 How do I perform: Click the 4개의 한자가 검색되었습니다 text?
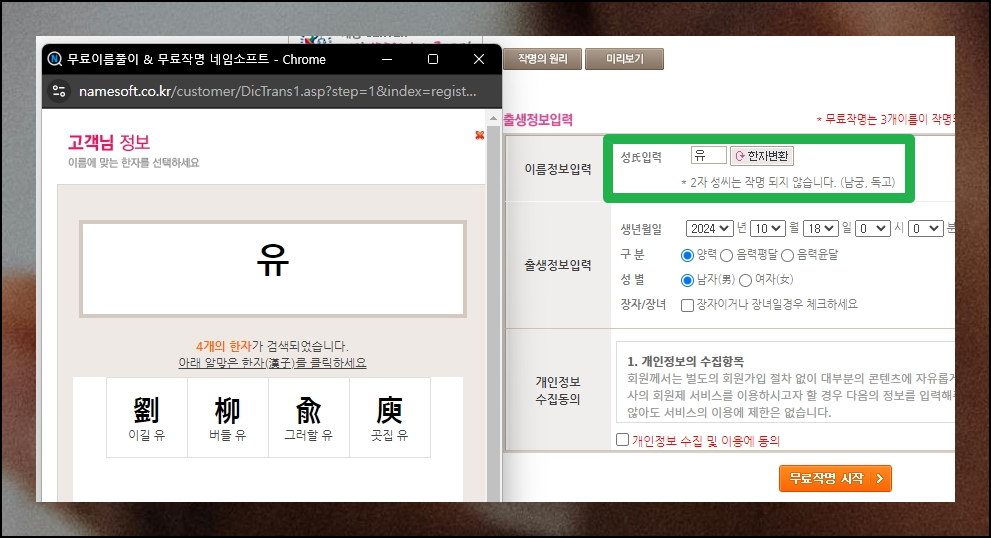(272, 346)
